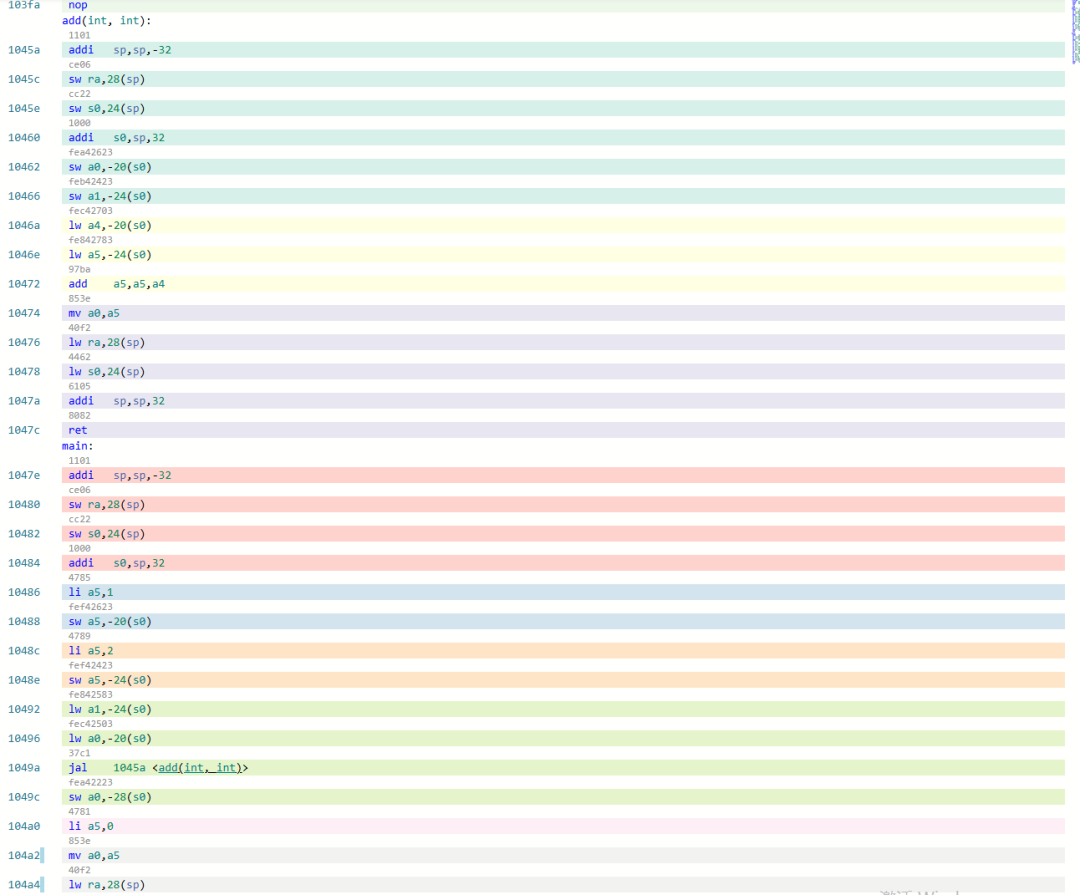Image resolution: width=1080 pixels, height=895 pixels.
Task: Click opcode bytes 4462
Action: (79, 357)
